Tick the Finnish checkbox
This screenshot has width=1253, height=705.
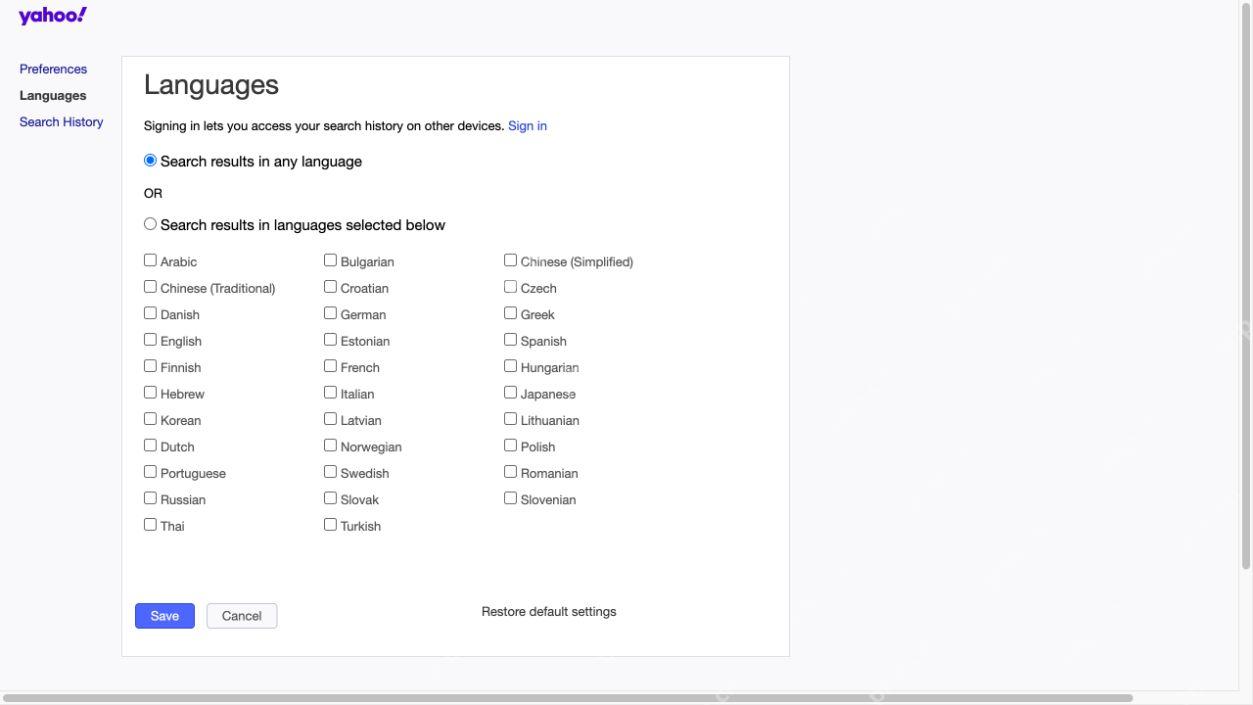coord(151,366)
